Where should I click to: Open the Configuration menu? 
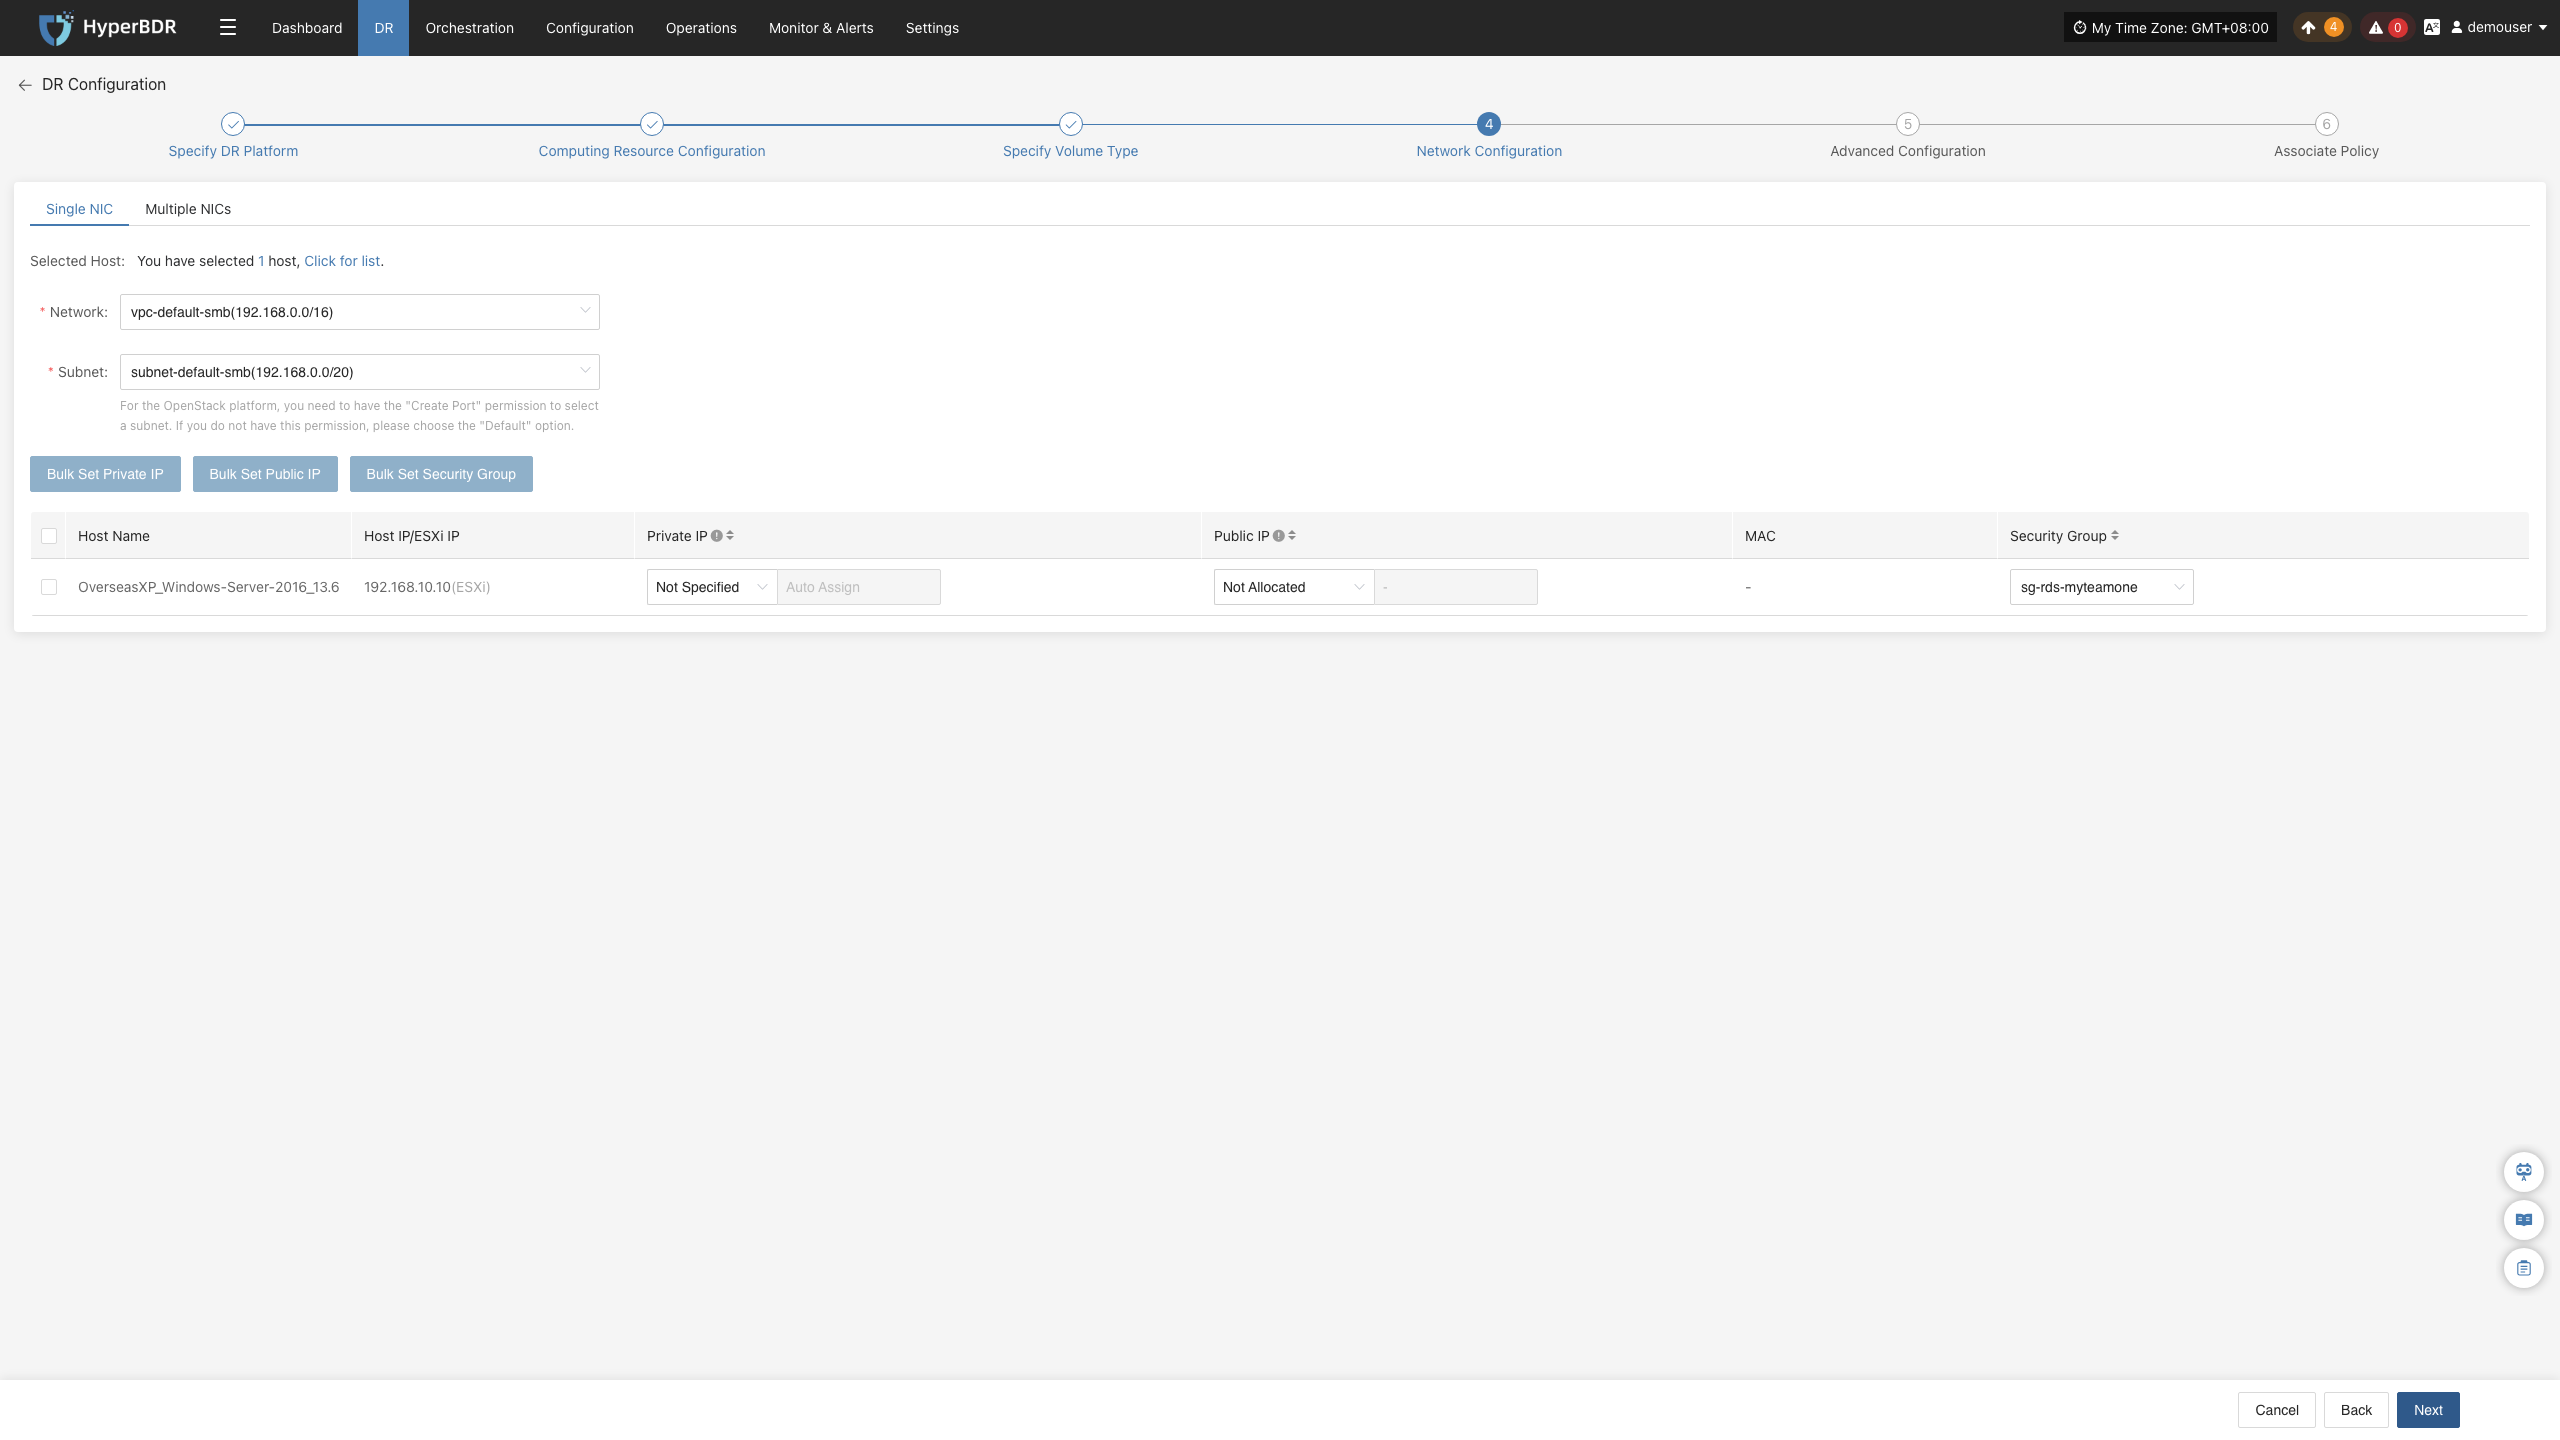coord(590,28)
